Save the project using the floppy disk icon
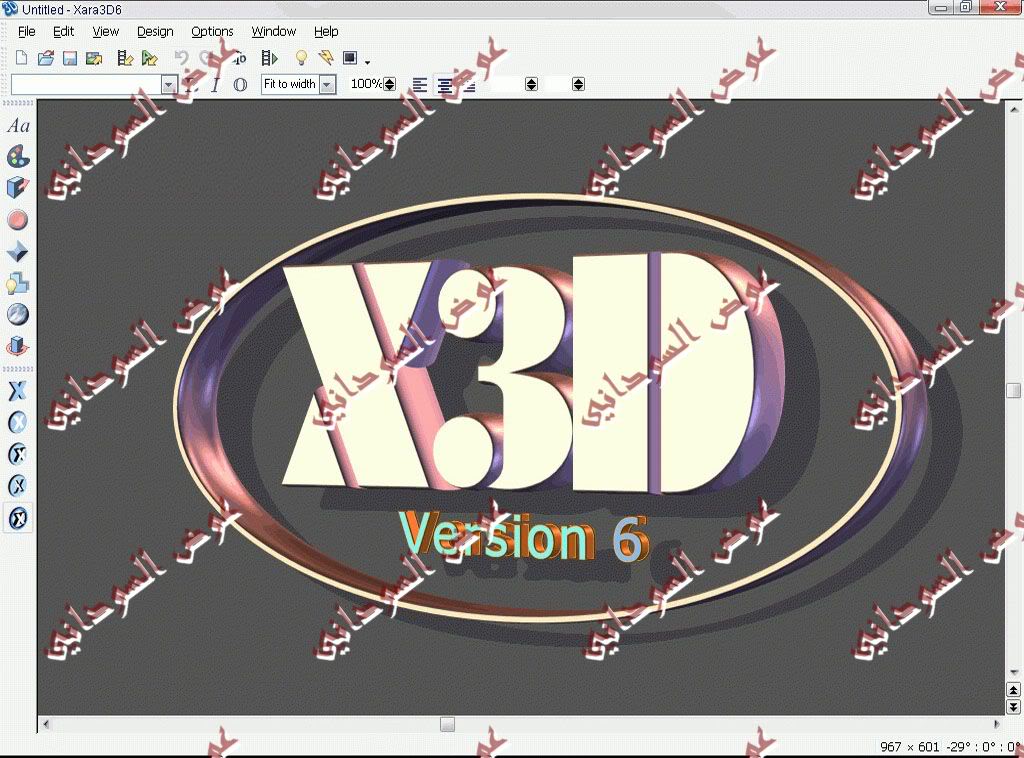This screenshot has height=758, width=1024. click(70, 58)
